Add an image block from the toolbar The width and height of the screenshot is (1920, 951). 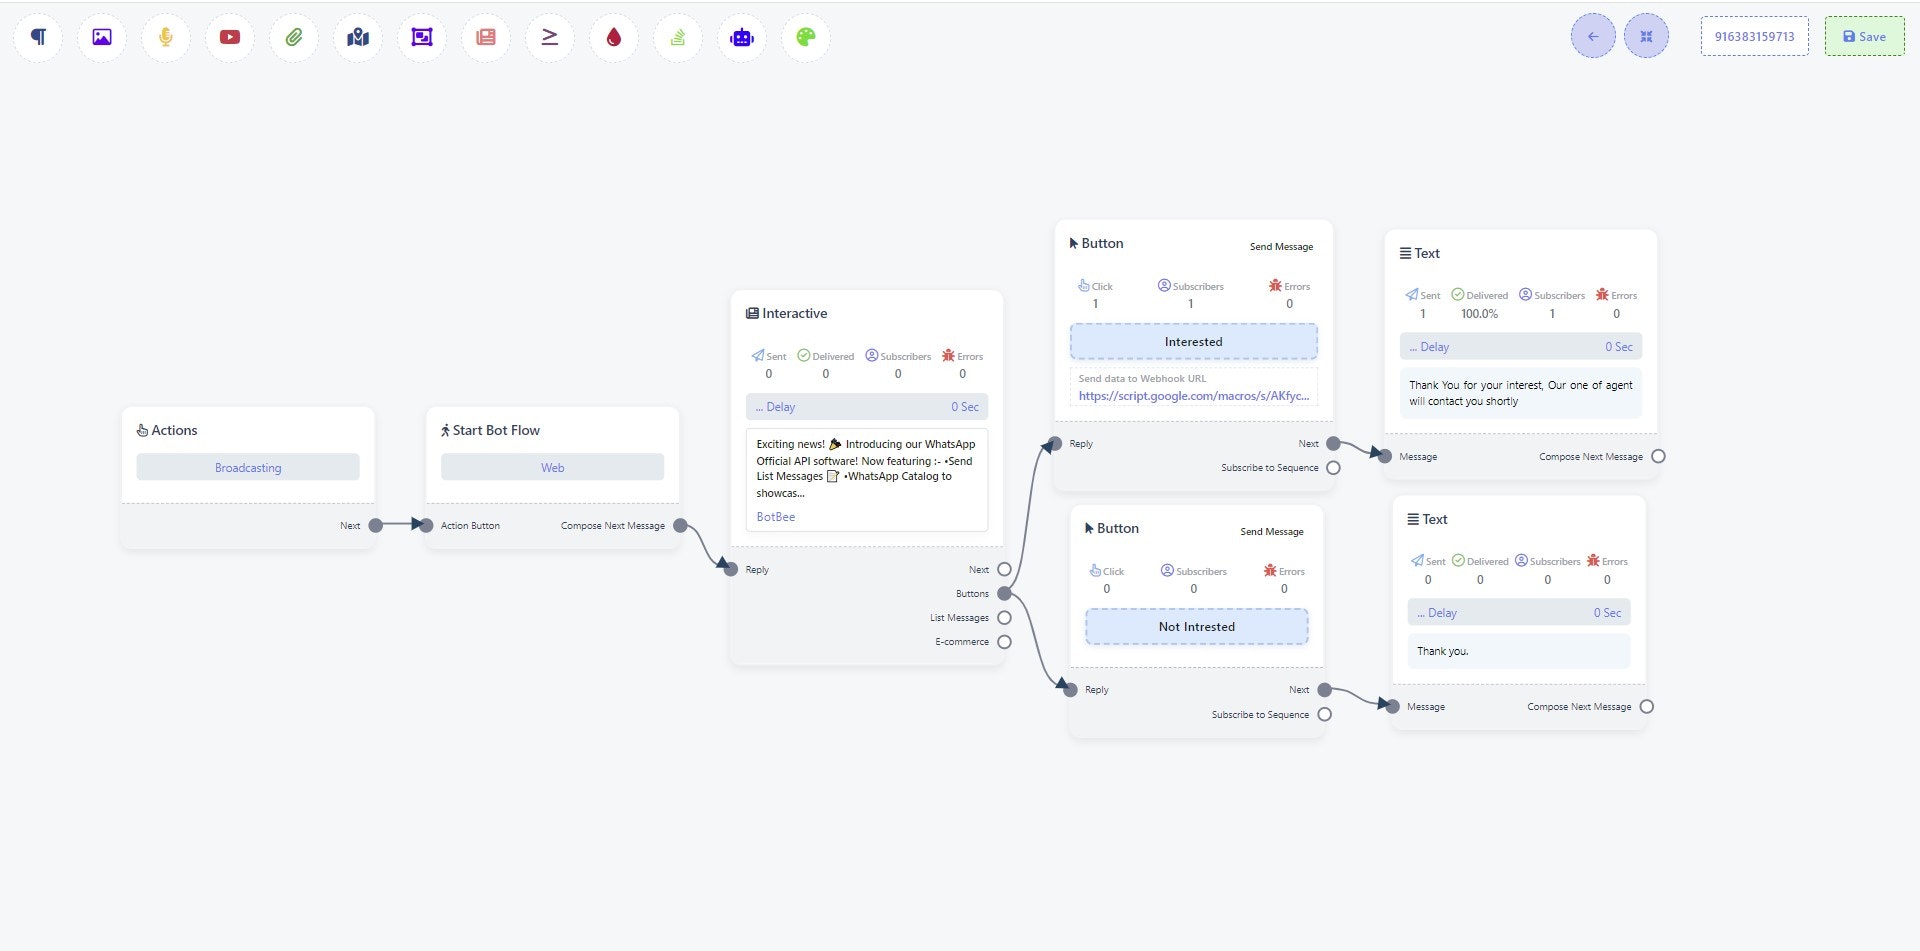[x=102, y=37]
